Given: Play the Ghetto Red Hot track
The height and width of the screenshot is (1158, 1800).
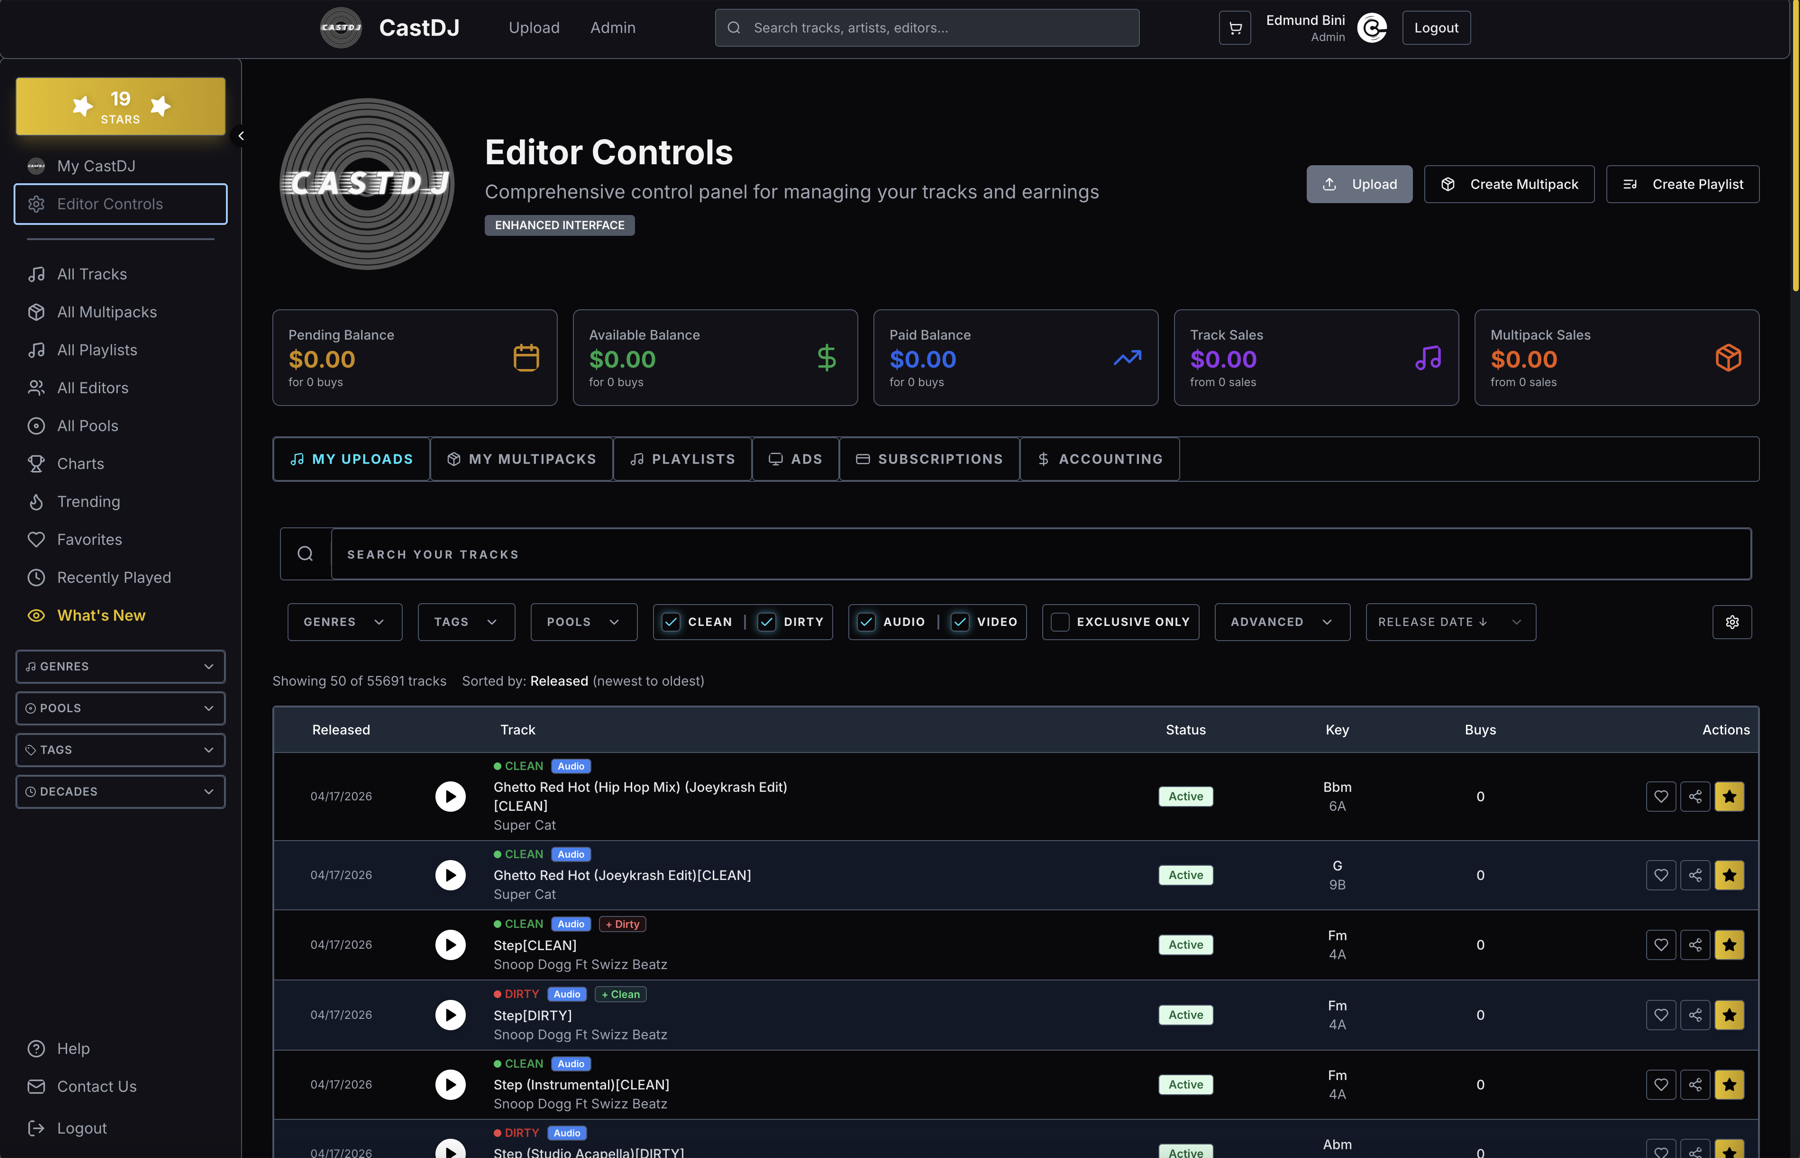Looking at the screenshot, I should tap(450, 796).
